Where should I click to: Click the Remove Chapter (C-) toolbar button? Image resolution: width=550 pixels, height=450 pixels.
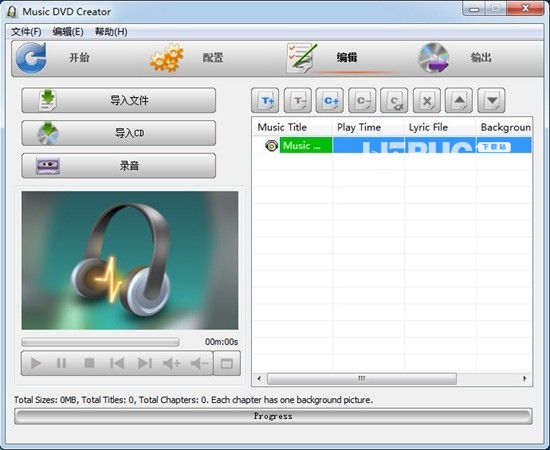[x=362, y=100]
